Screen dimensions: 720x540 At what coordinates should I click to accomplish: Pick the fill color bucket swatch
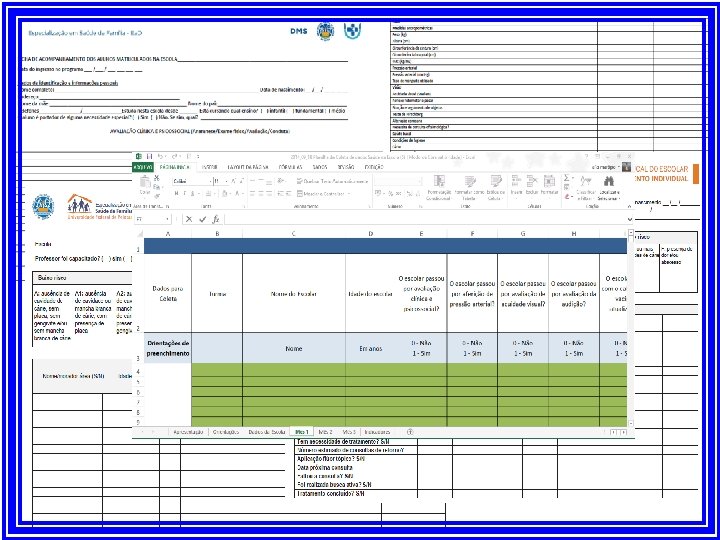(x=225, y=194)
